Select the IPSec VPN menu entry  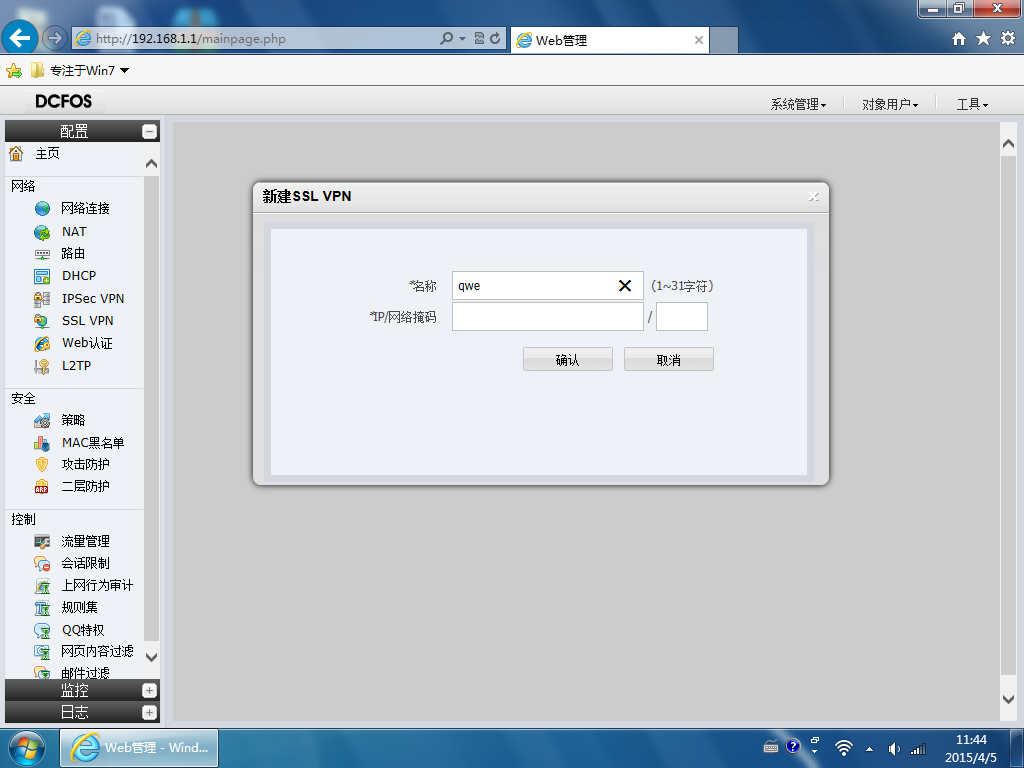coord(93,298)
